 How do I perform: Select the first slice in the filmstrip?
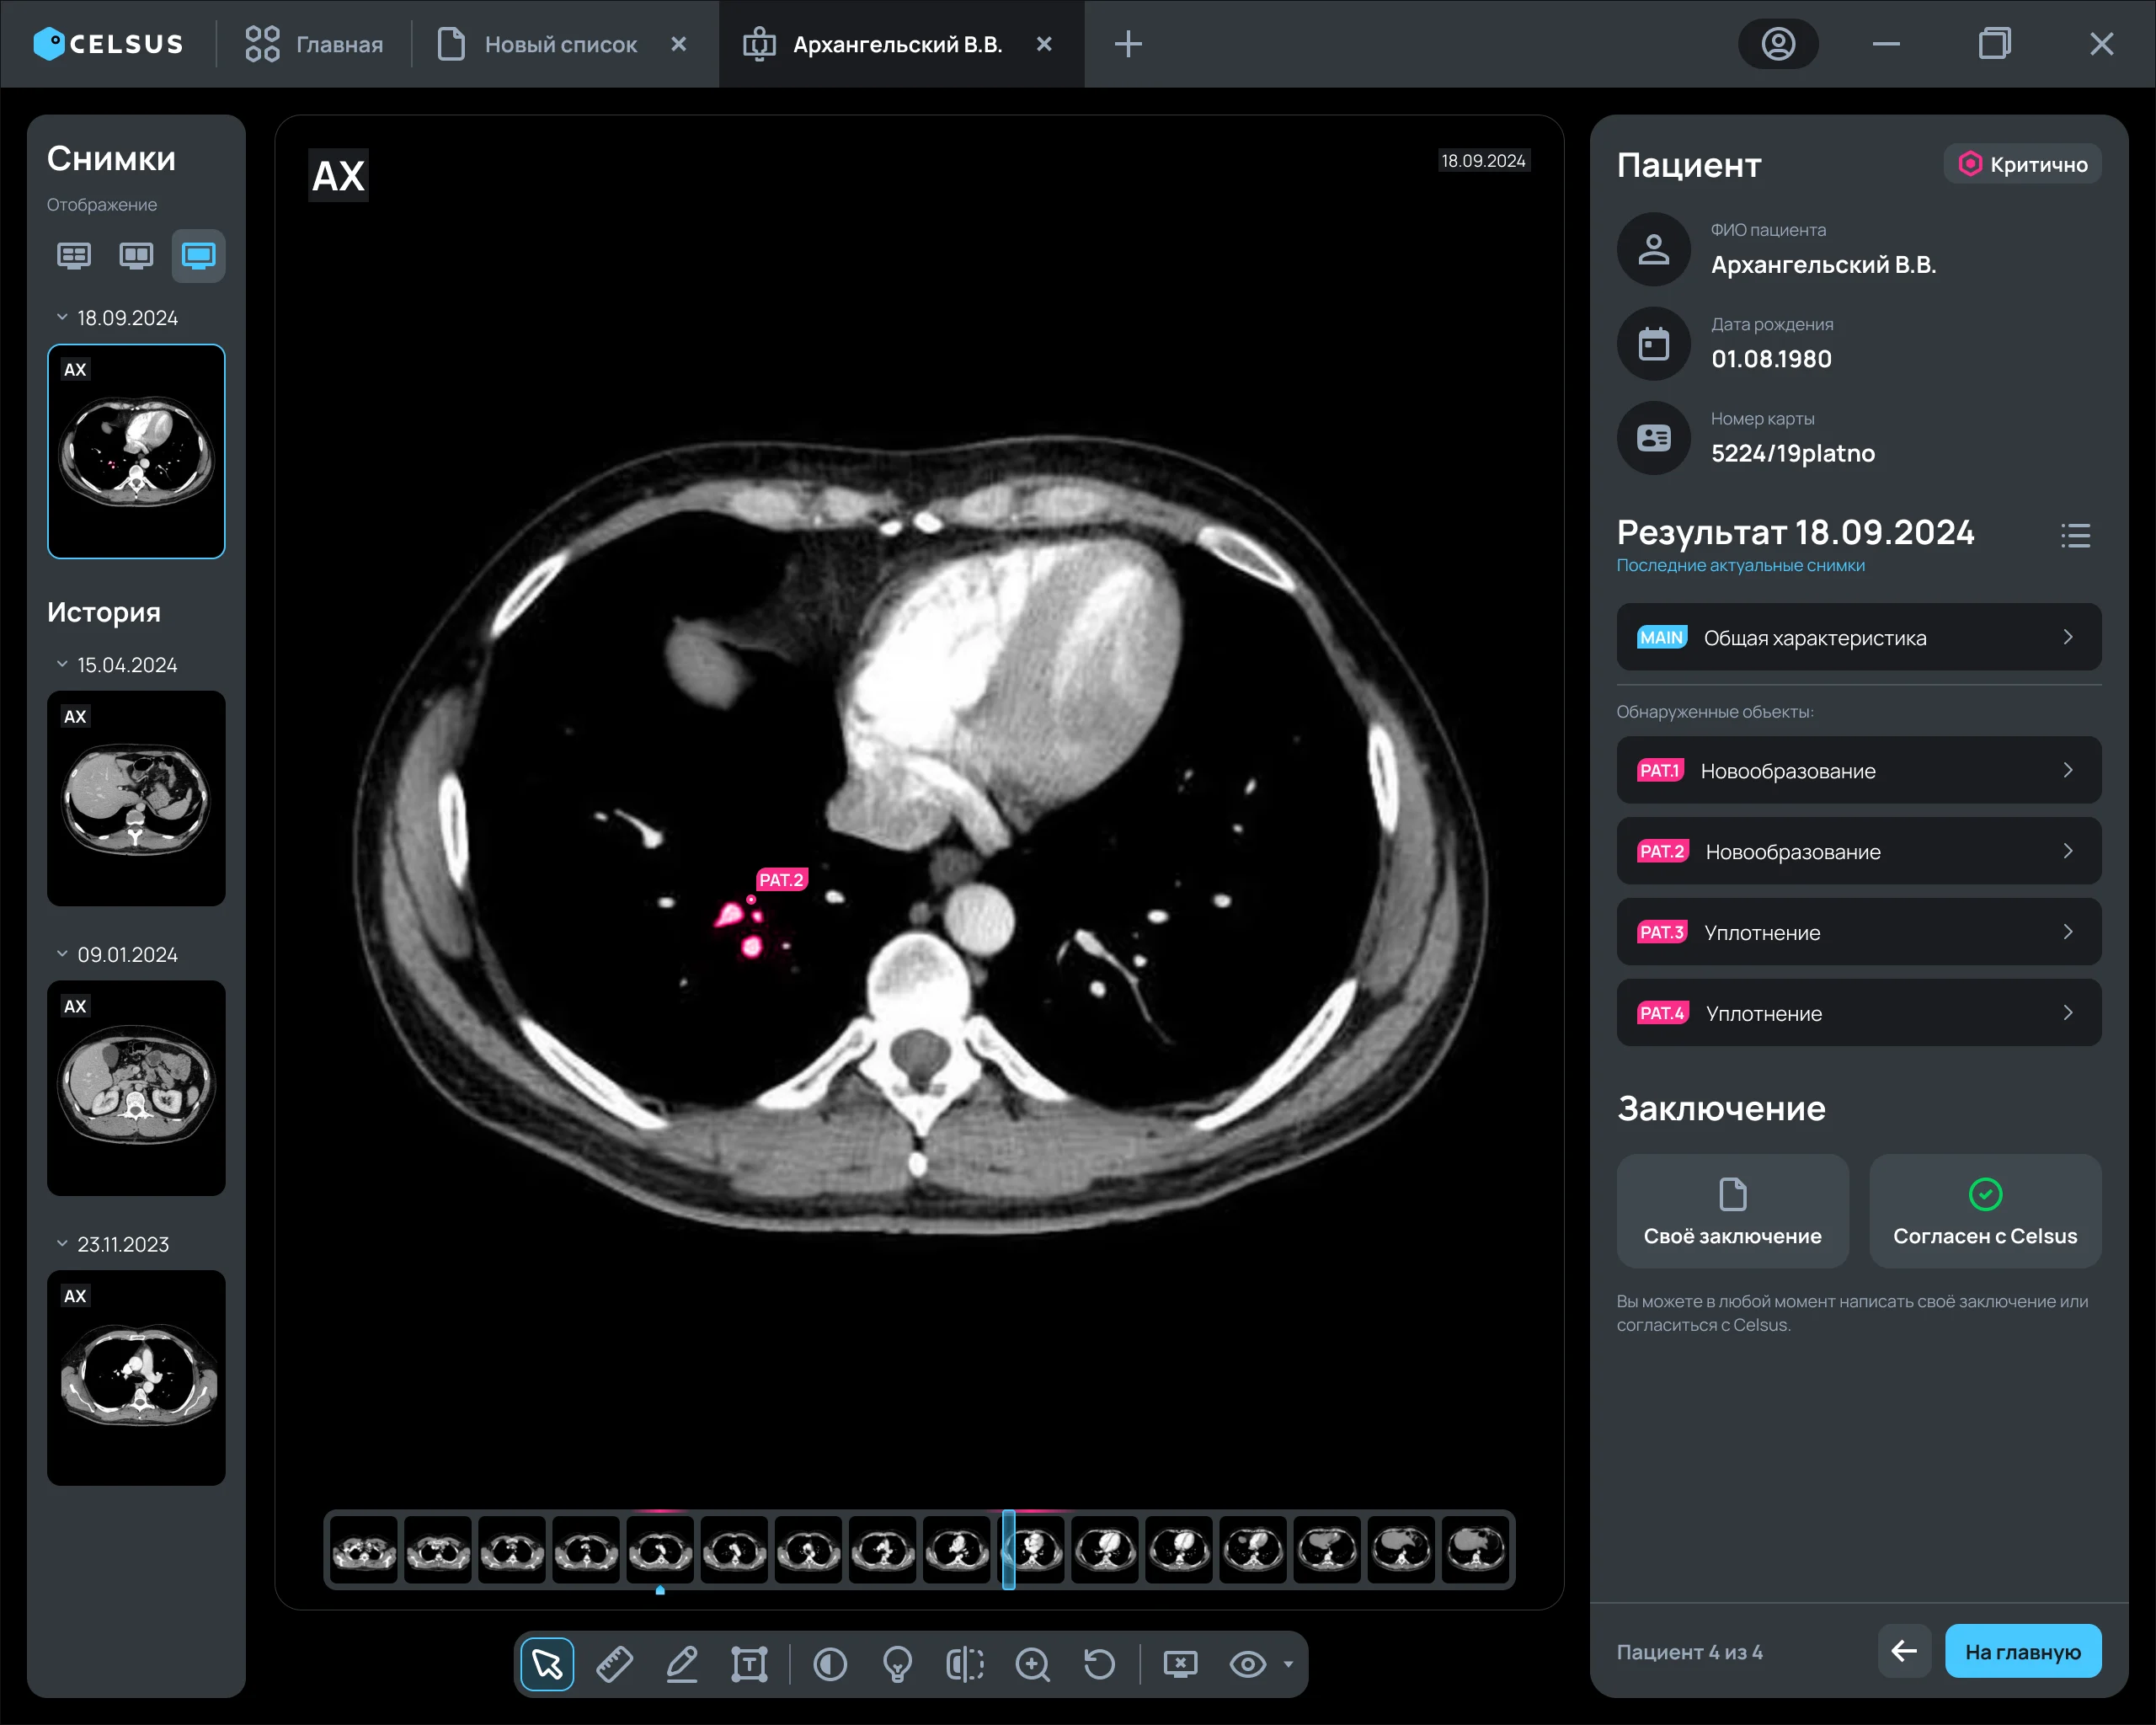pos(364,1550)
